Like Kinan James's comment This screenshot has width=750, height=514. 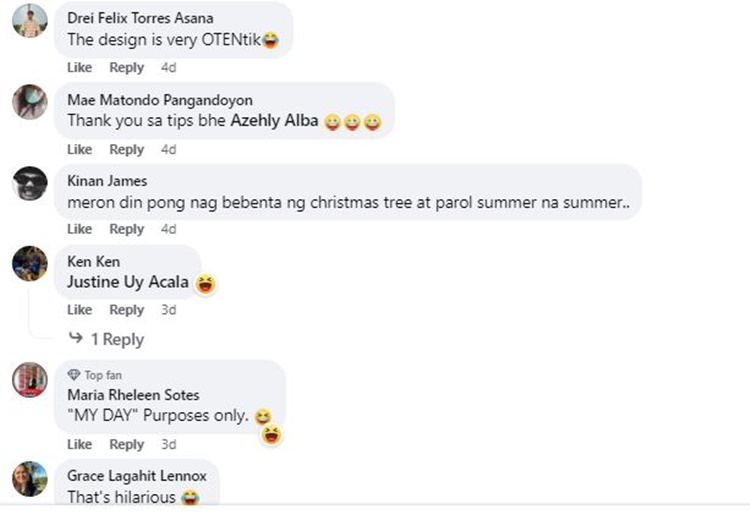79,229
